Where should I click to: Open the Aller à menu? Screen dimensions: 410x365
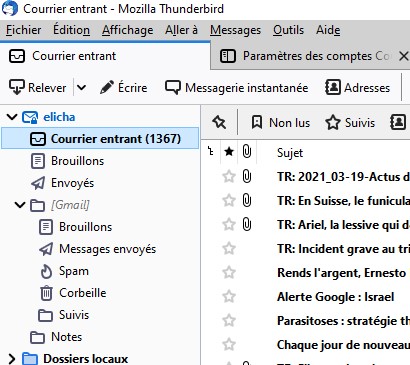pos(181,30)
